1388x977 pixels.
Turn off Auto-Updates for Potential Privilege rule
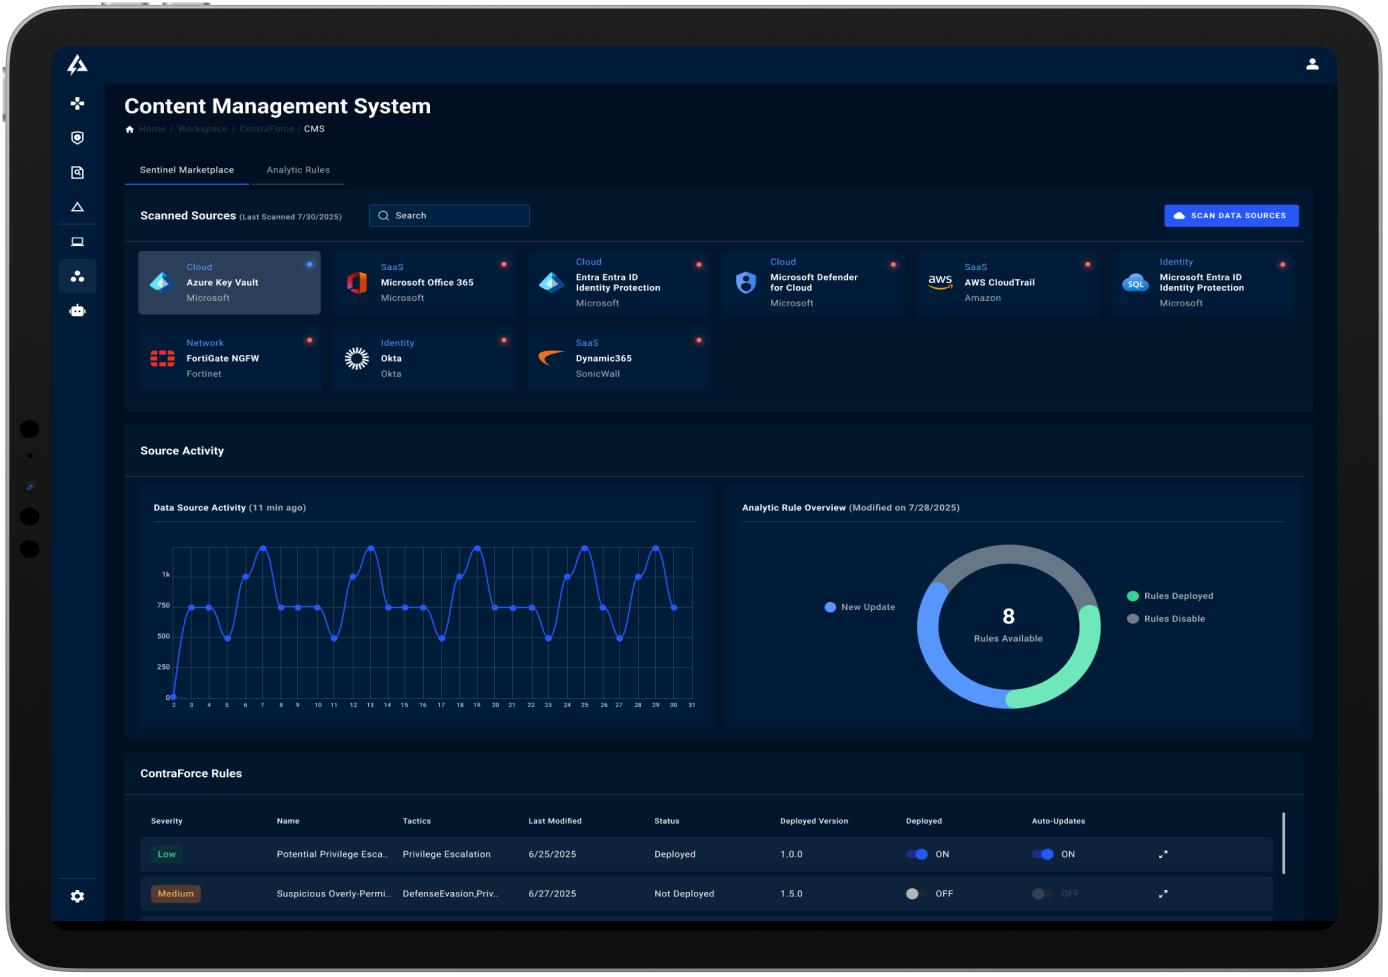[1043, 854]
